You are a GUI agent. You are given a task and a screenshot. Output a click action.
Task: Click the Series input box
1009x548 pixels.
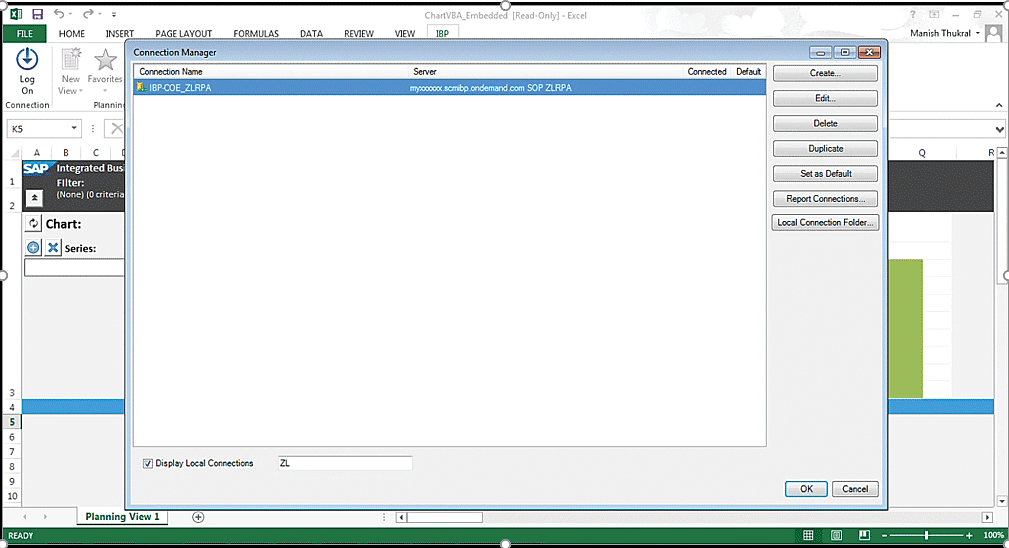(74, 268)
